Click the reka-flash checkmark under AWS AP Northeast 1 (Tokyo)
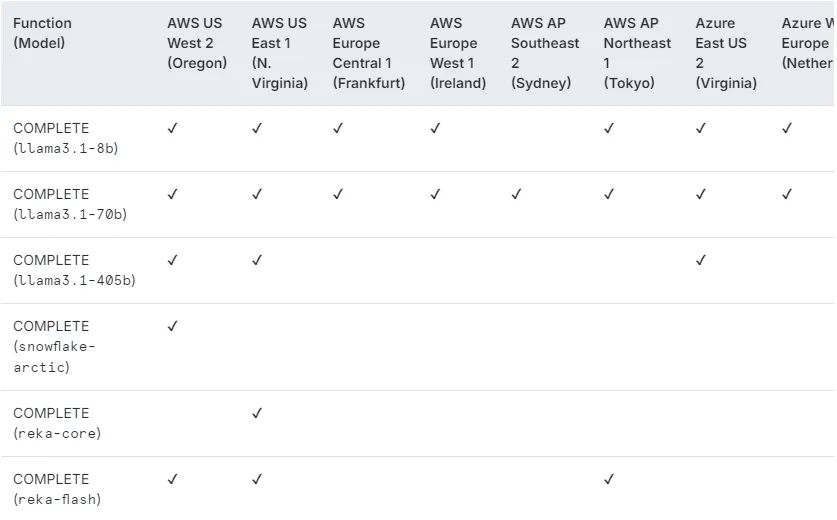The height and width of the screenshot is (520, 837). click(x=609, y=479)
